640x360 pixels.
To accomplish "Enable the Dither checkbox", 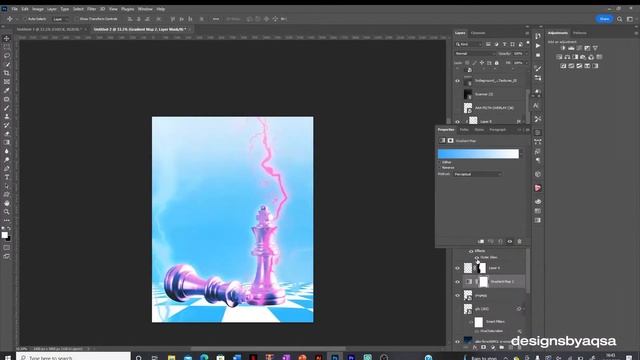I will 440,162.
